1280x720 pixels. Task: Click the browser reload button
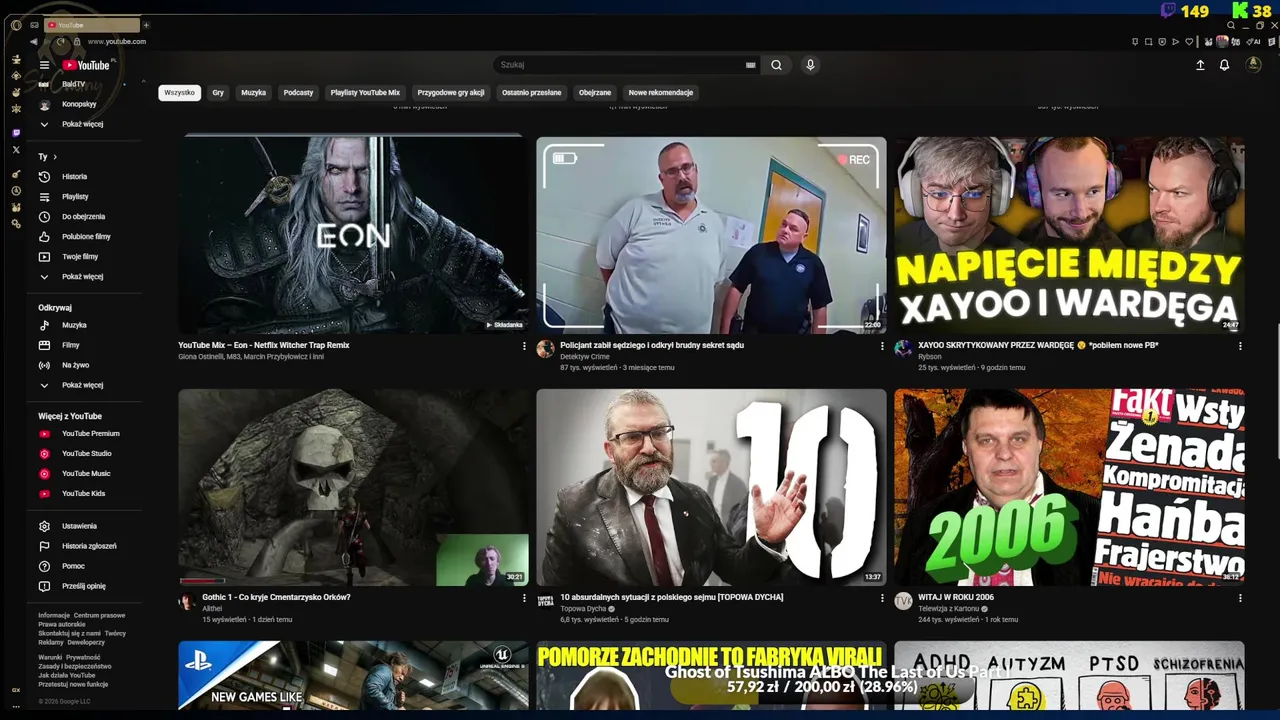click(x=61, y=42)
